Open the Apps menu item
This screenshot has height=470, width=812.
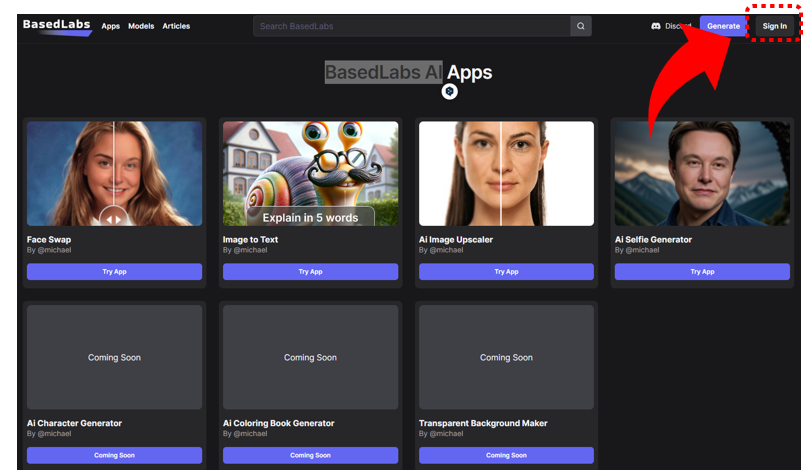[x=110, y=26]
